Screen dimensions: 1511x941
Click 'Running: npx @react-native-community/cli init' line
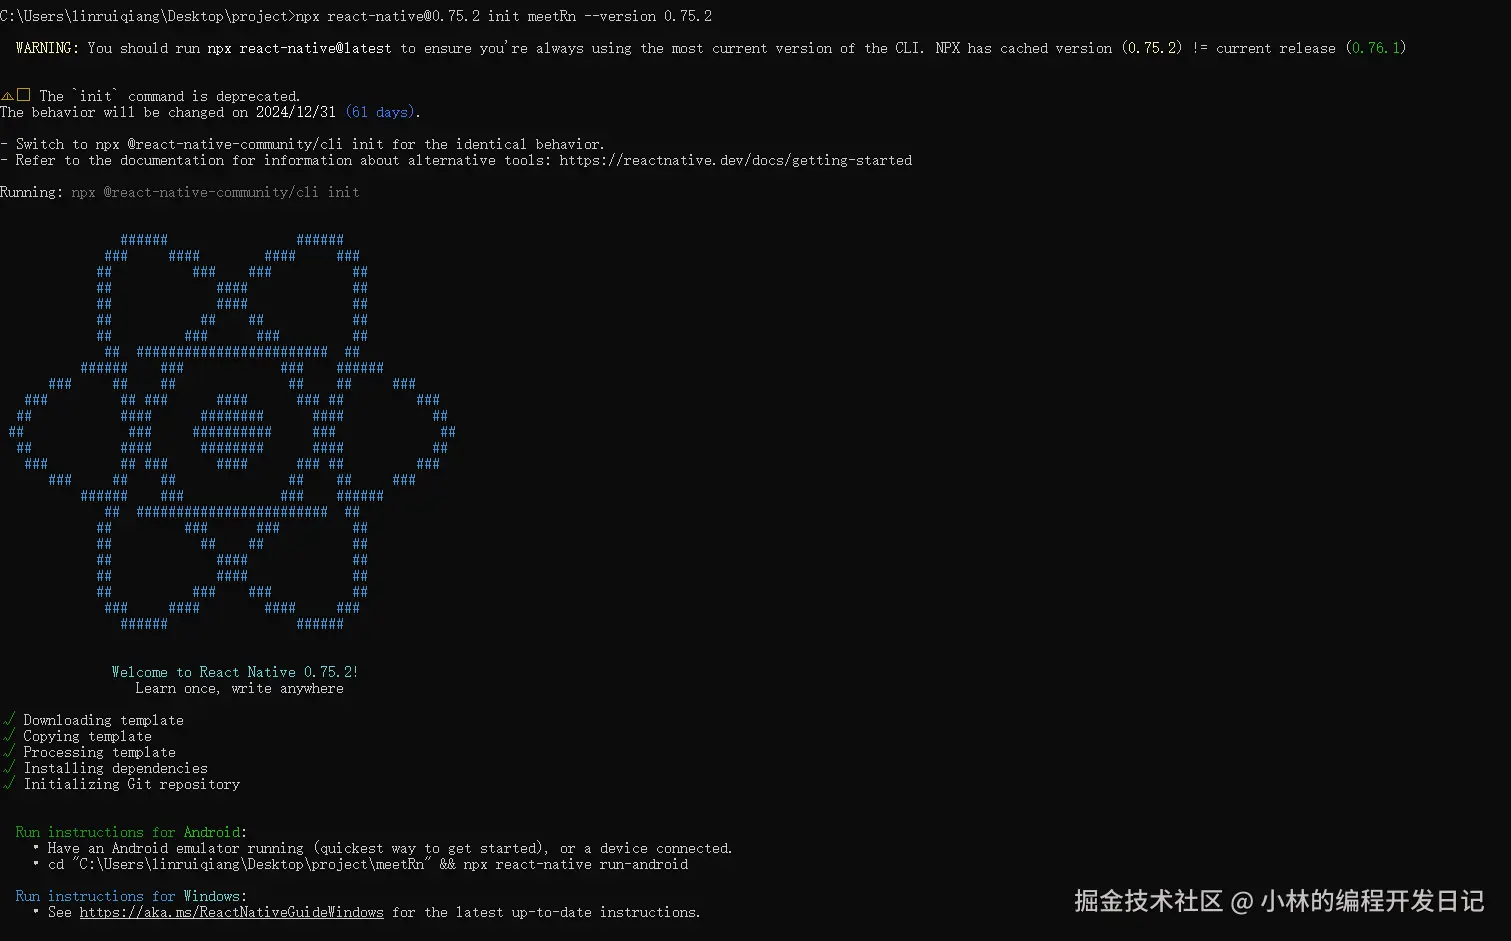(180, 192)
